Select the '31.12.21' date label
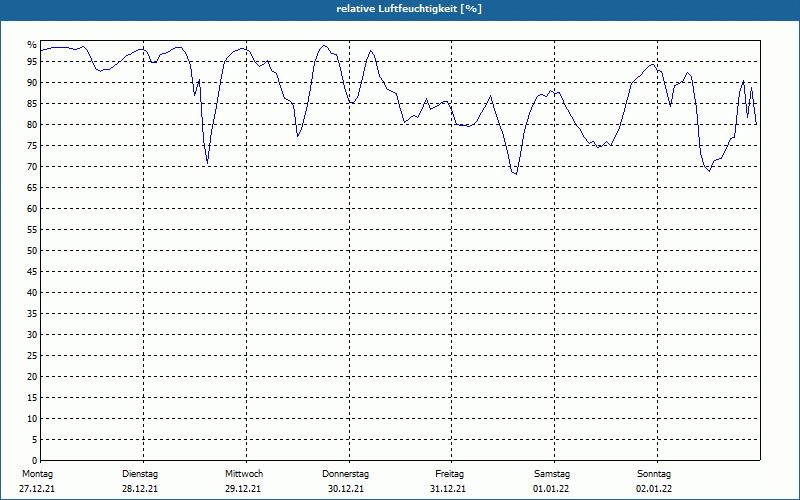The image size is (800, 500). click(x=448, y=489)
